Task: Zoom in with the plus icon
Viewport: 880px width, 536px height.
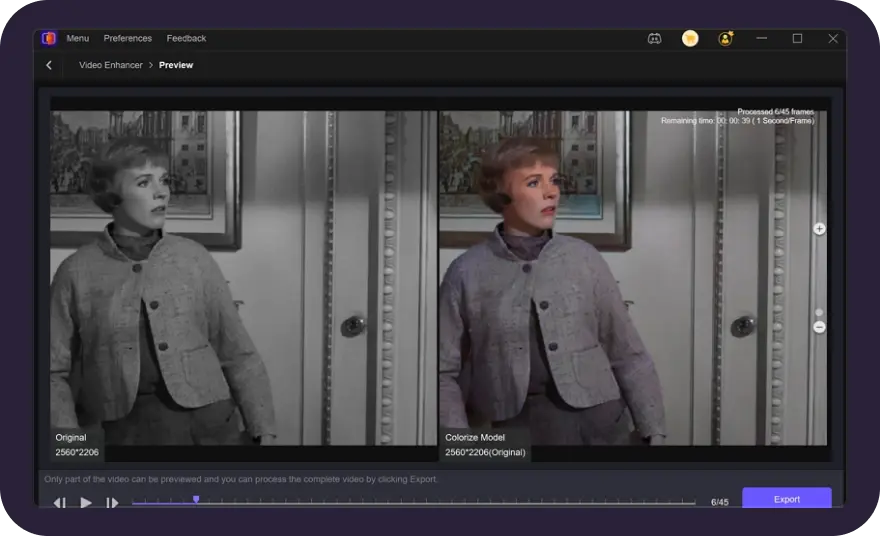Action: (819, 229)
